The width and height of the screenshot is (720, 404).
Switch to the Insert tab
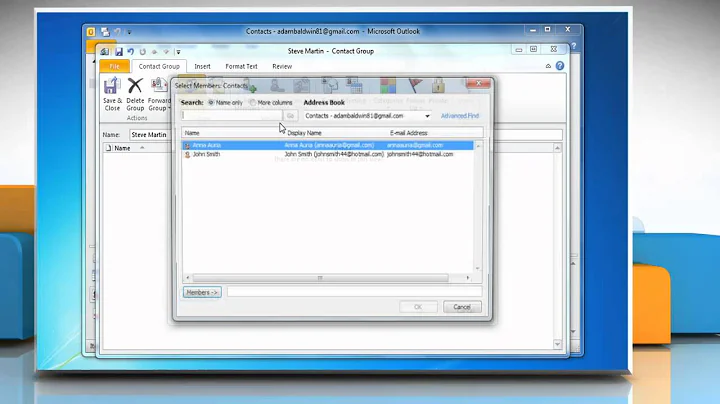click(202, 66)
